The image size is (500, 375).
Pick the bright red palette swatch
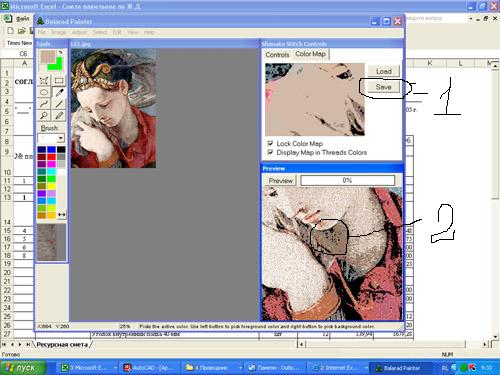51,157
